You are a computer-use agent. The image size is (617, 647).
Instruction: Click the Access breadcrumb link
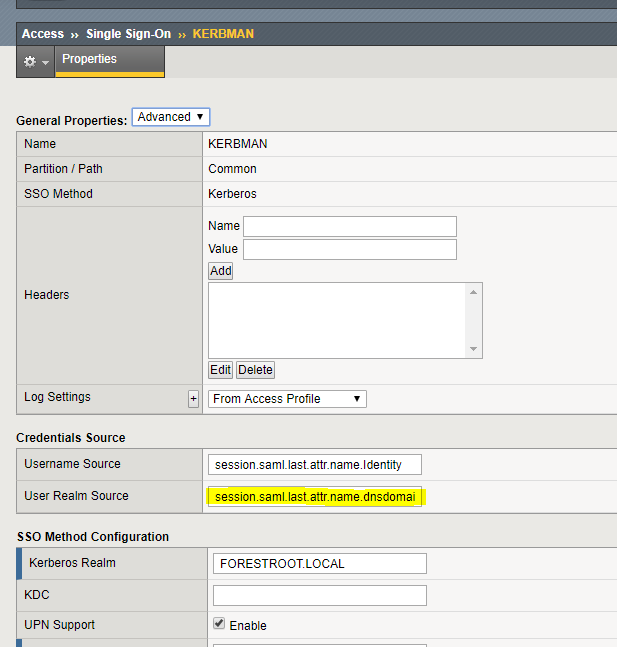click(x=43, y=34)
